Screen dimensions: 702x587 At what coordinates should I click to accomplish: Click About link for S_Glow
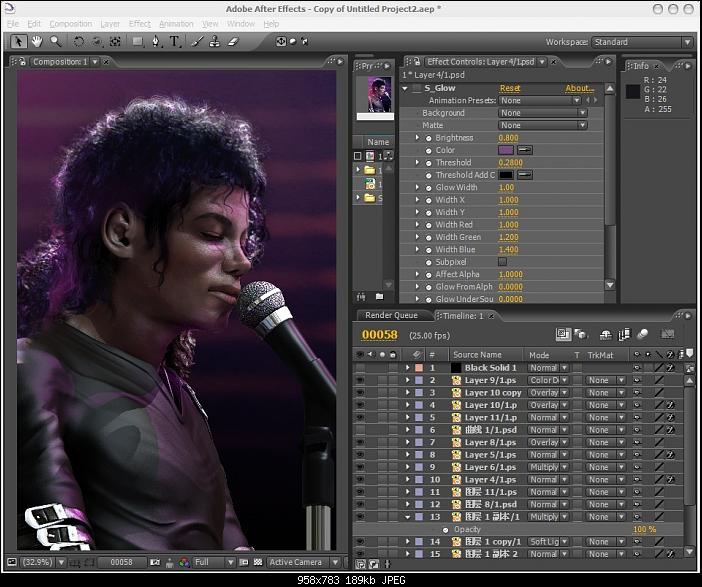coord(579,88)
